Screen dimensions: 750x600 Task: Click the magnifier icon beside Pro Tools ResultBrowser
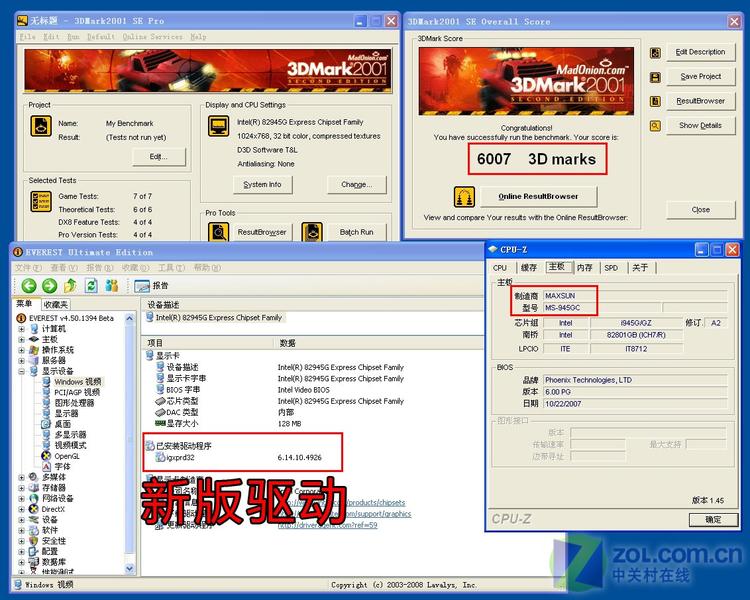219,233
